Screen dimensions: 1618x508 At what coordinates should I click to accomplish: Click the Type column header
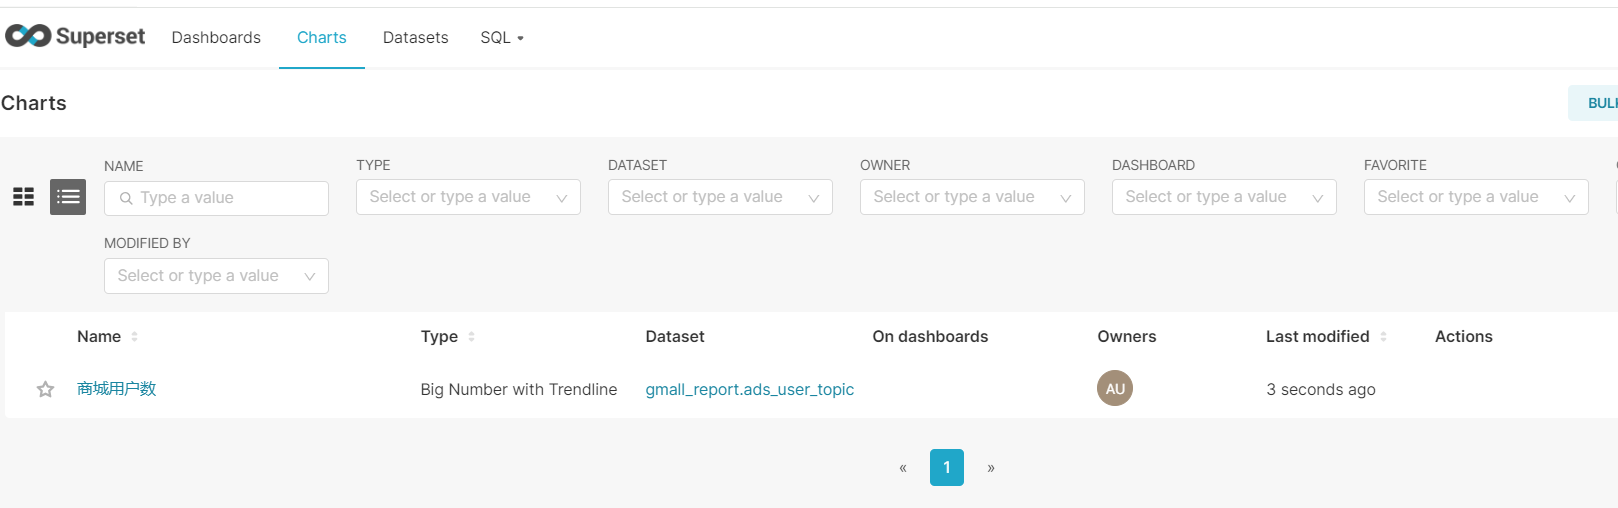coord(439,337)
